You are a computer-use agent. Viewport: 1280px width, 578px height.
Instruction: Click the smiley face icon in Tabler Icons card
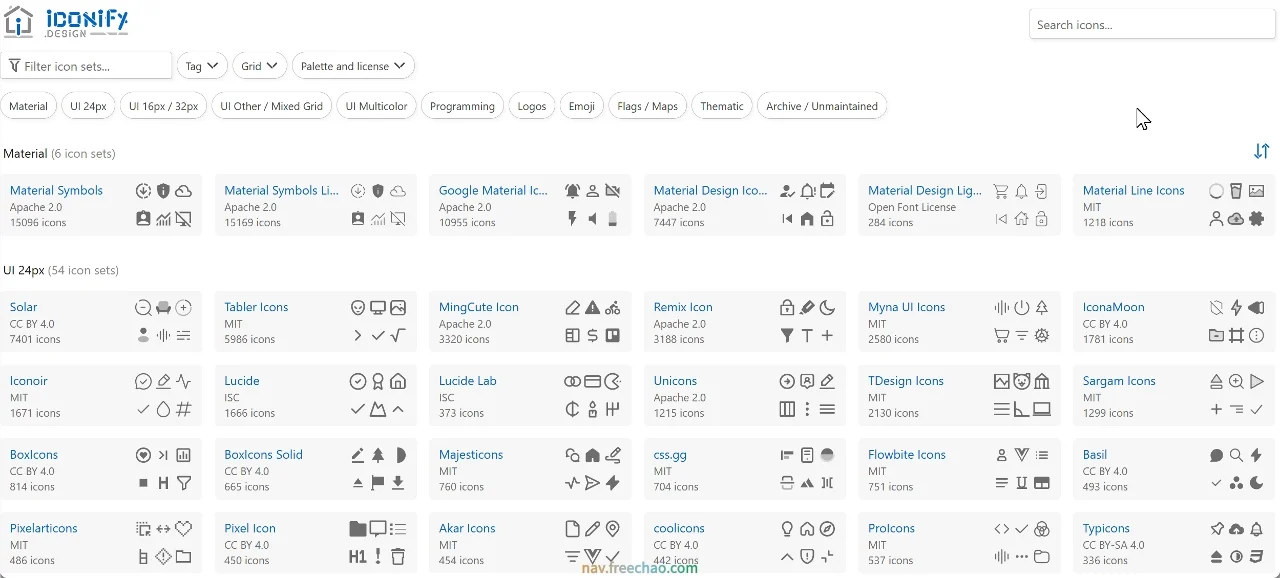point(358,308)
